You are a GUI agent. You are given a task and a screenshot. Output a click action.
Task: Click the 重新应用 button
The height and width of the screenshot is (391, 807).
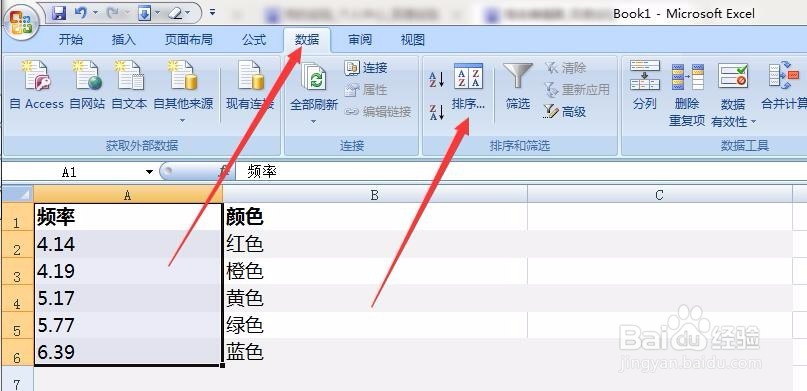[x=577, y=90]
